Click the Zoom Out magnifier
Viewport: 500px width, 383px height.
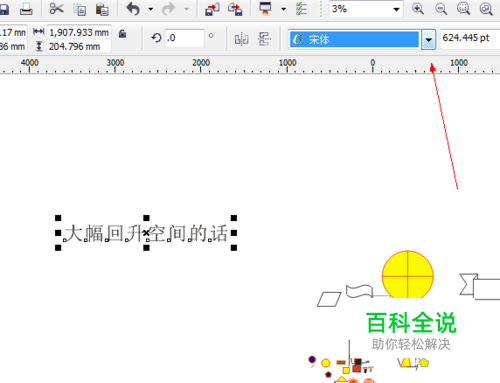[441, 9]
